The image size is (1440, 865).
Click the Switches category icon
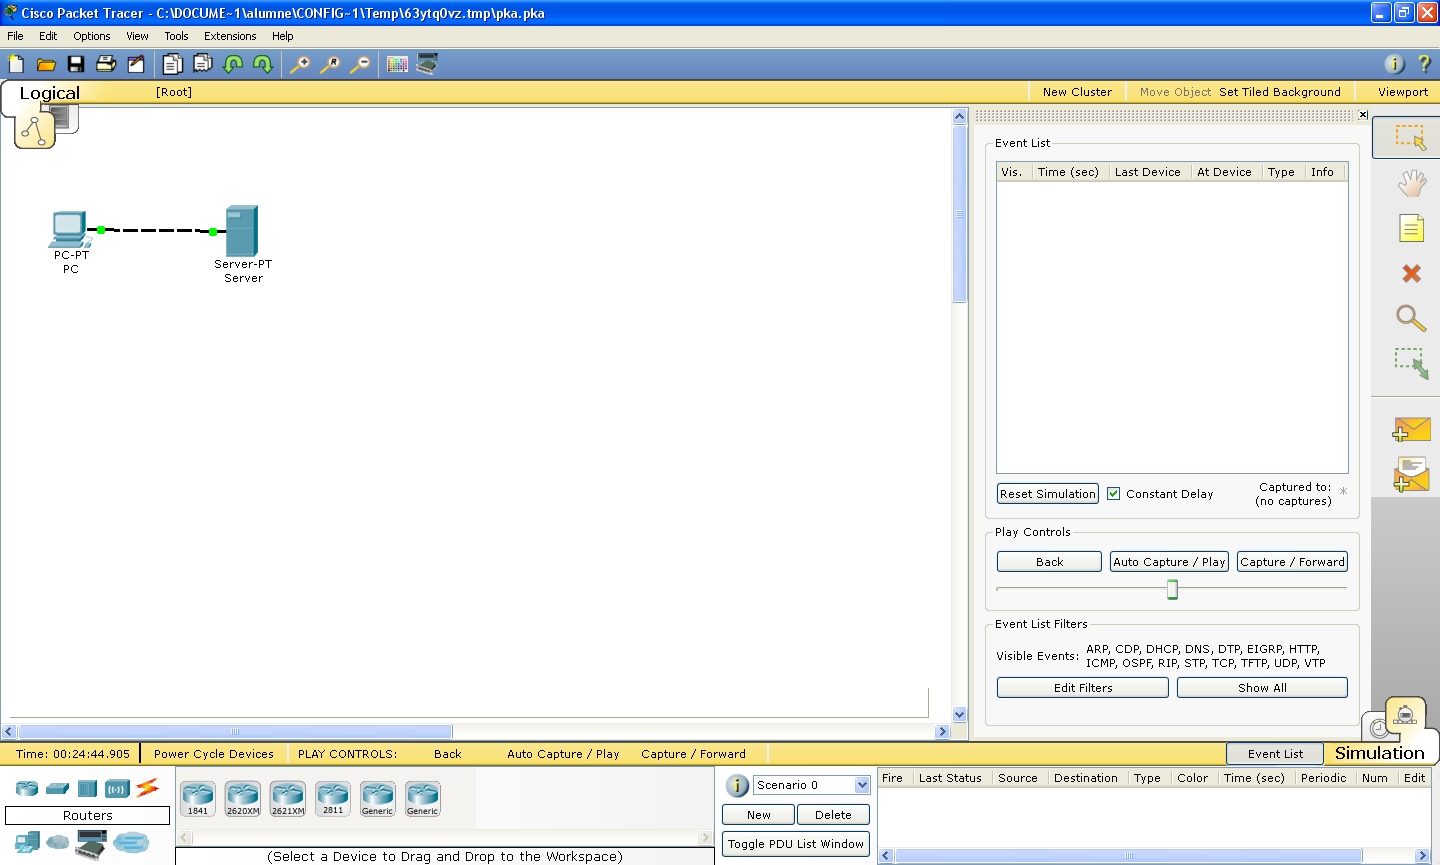[x=58, y=788]
